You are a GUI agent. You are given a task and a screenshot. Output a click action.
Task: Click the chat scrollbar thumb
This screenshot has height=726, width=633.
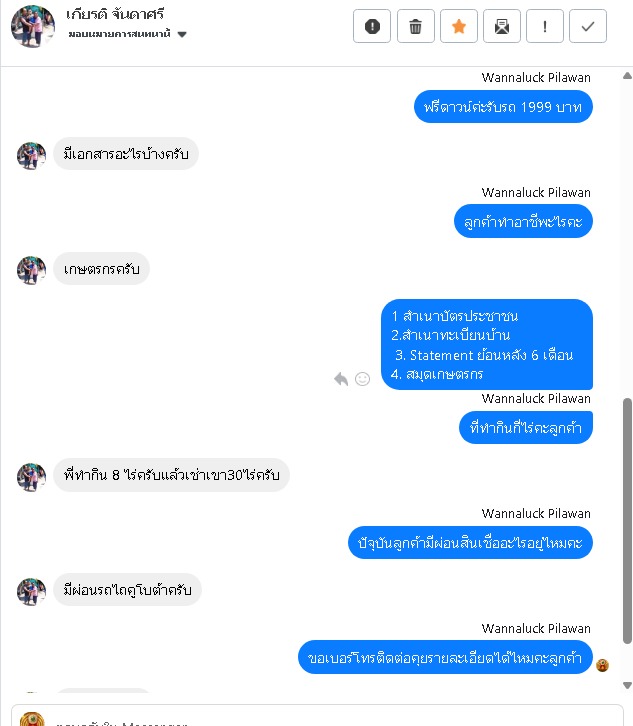(x=627, y=521)
